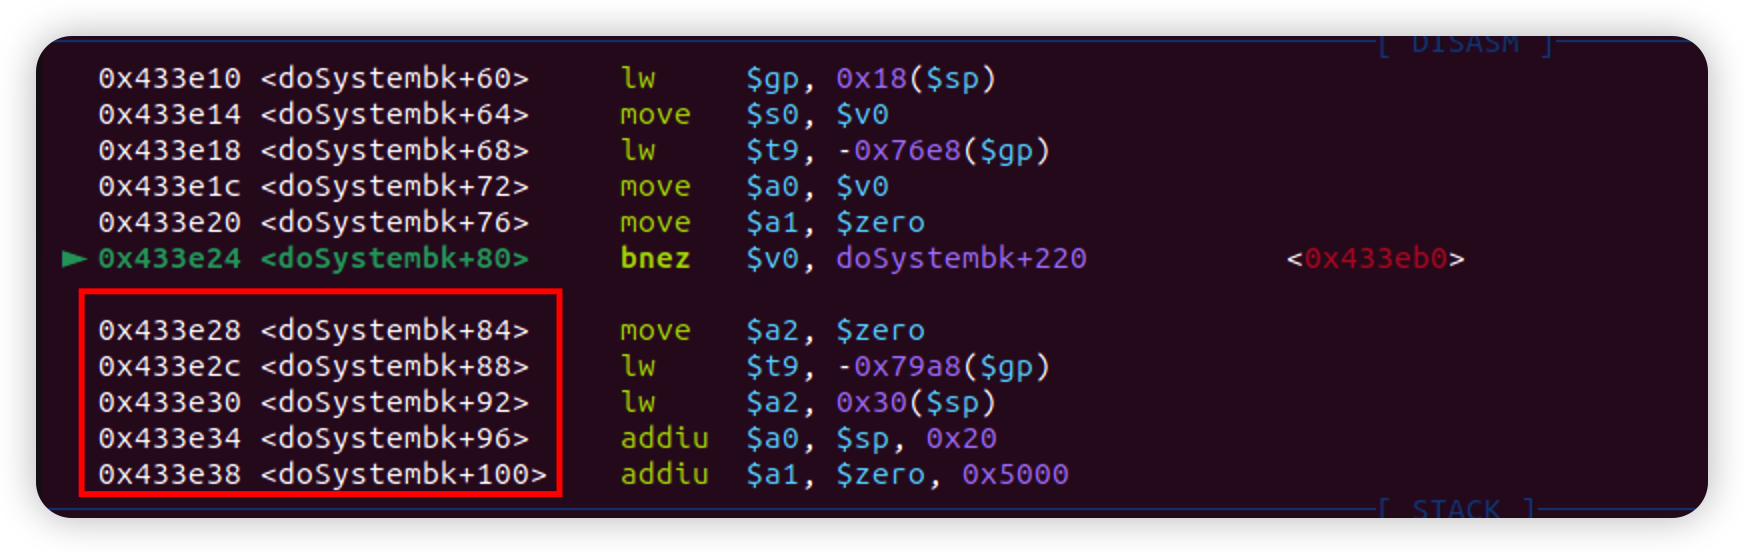Viewport: 1744px width, 554px height.
Task: Click the <doSystembk+100> symbol label
Action: (x=404, y=475)
